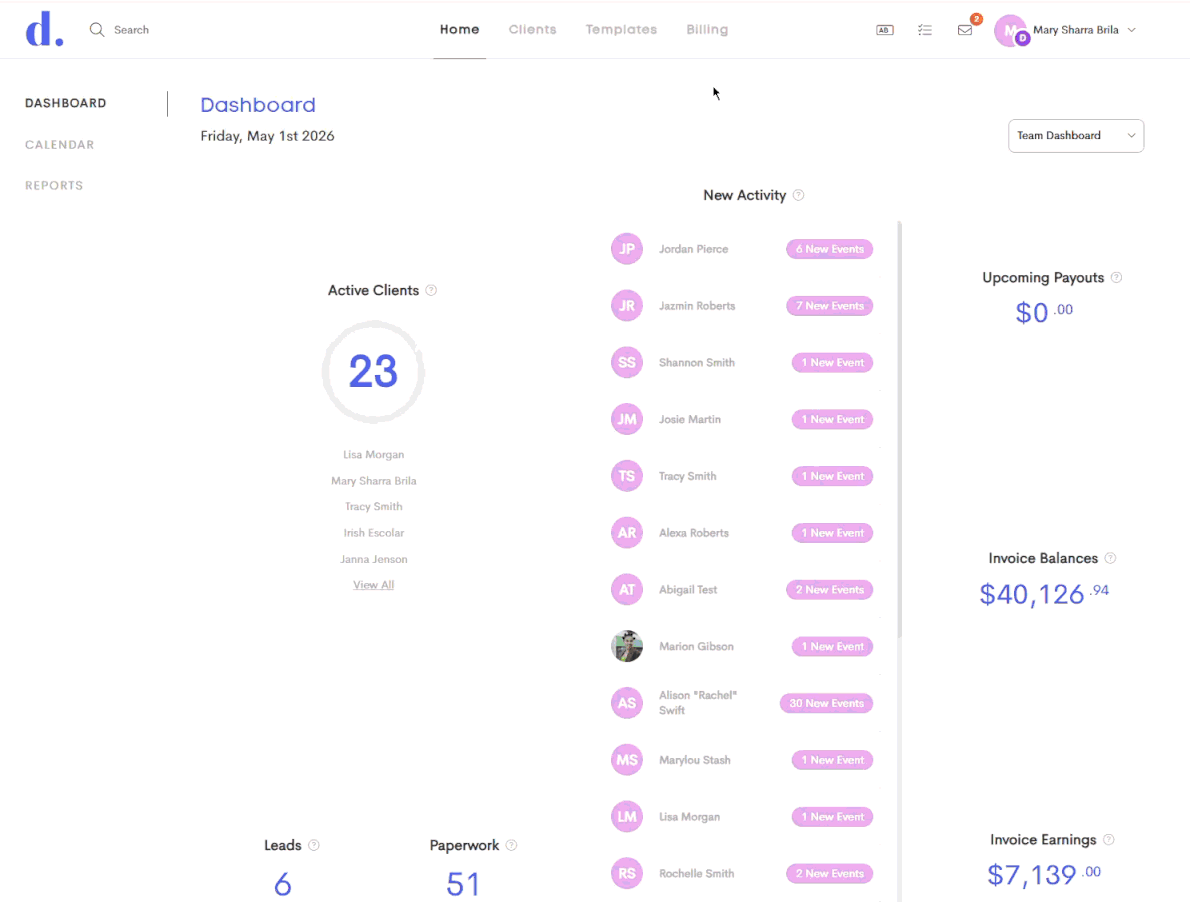This screenshot has height=902, width=1190.
Task: Click the New Activity list scrollbar
Action: (899, 429)
